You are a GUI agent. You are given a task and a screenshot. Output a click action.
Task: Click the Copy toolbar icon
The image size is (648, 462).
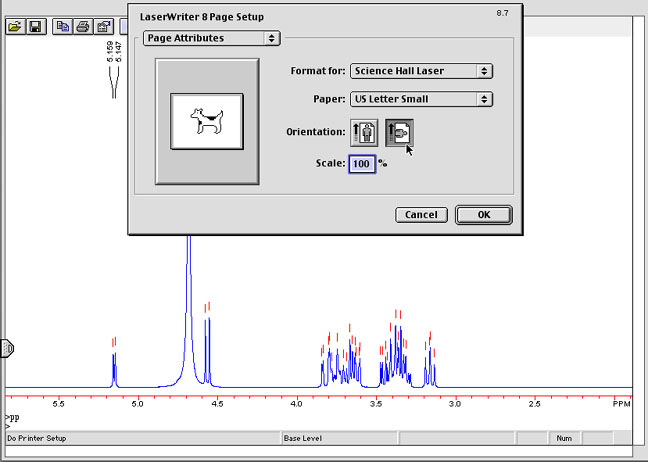click(62, 26)
